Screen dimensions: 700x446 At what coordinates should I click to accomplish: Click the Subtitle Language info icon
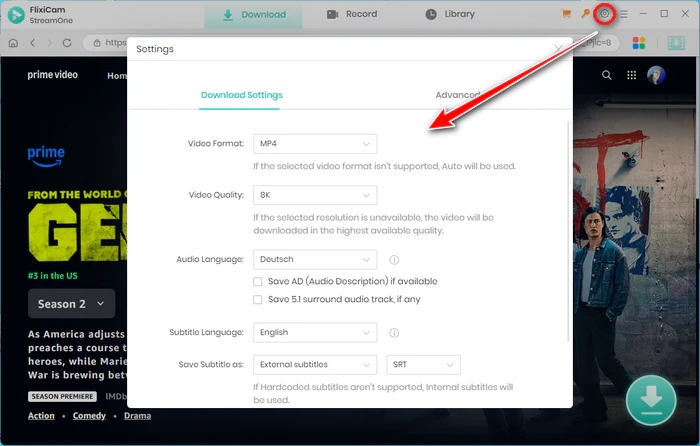tap(395, 333)
